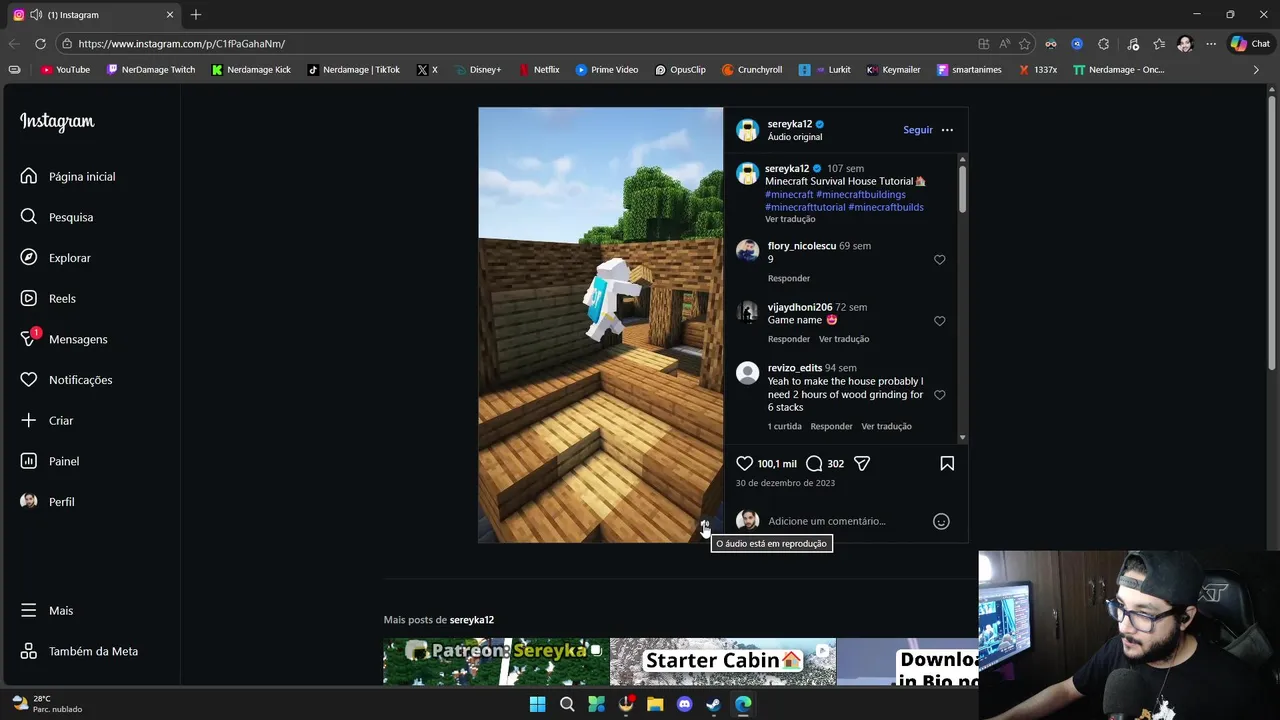Reply to vijaydhoni206's comment
The height and width of the screenshot is (720, 1280).
[789, 339]
